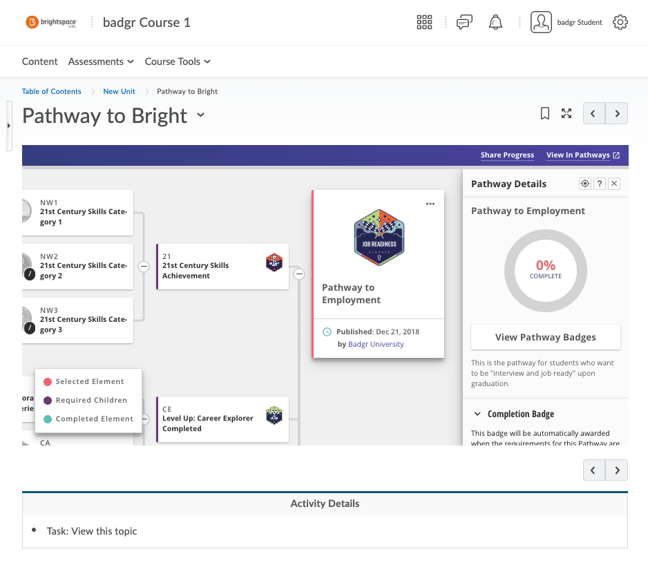
Task: Open the Content navigation tab
Action: point(40,62)
